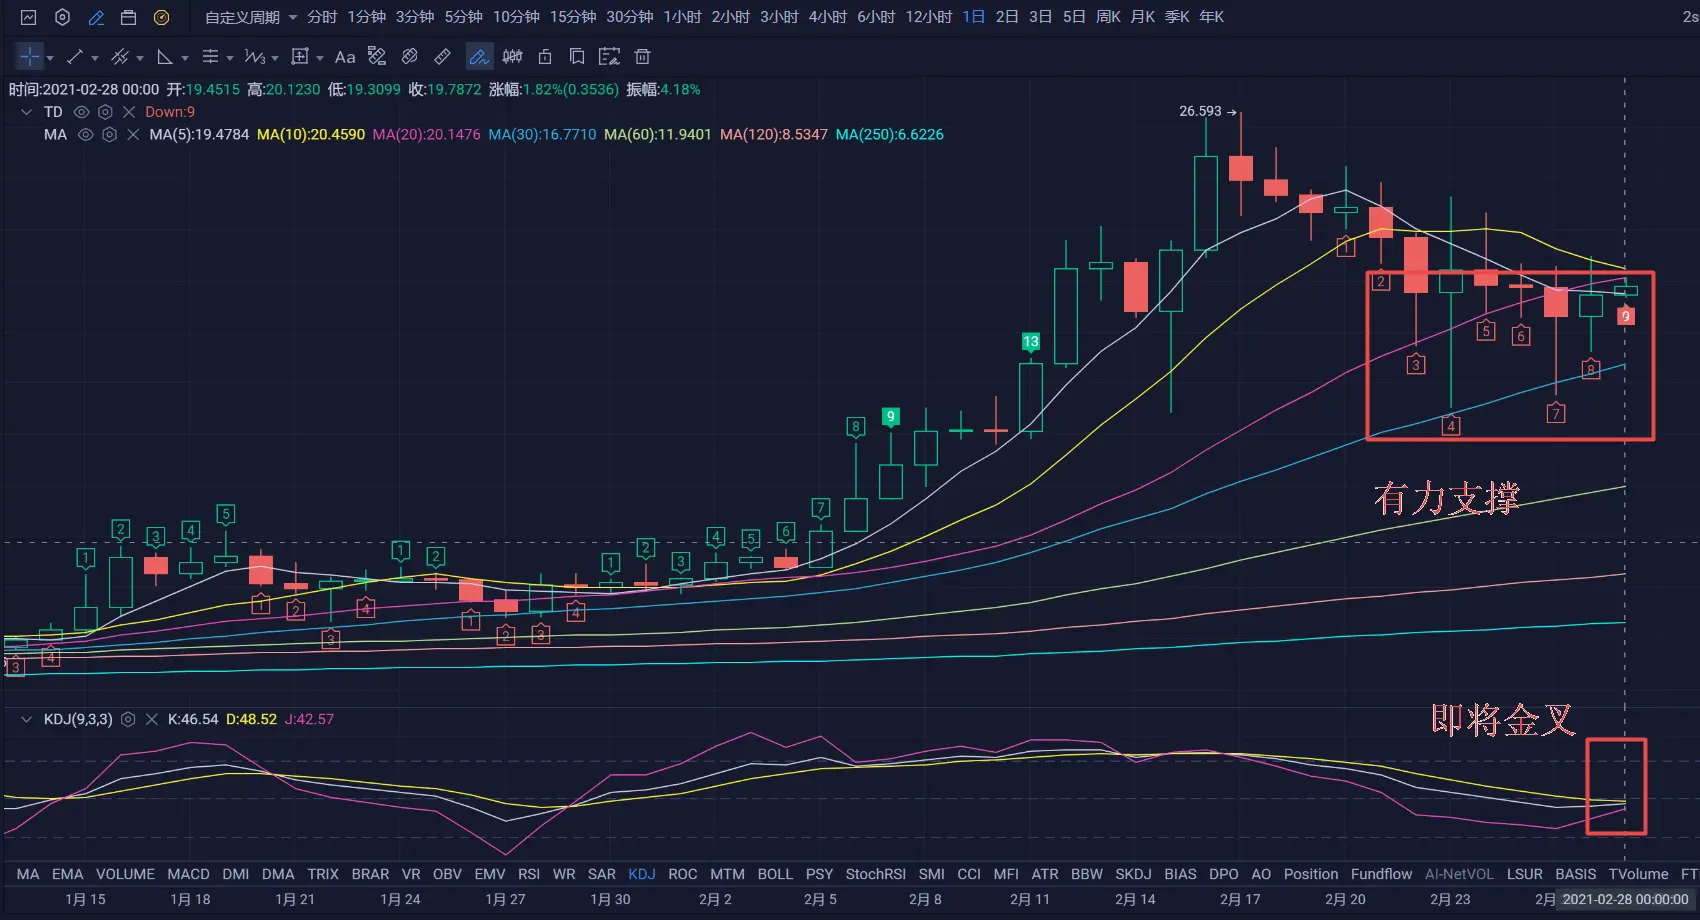Select the triangle angle drawing tool
This screenshot has width=1700, height=920.
165,56
